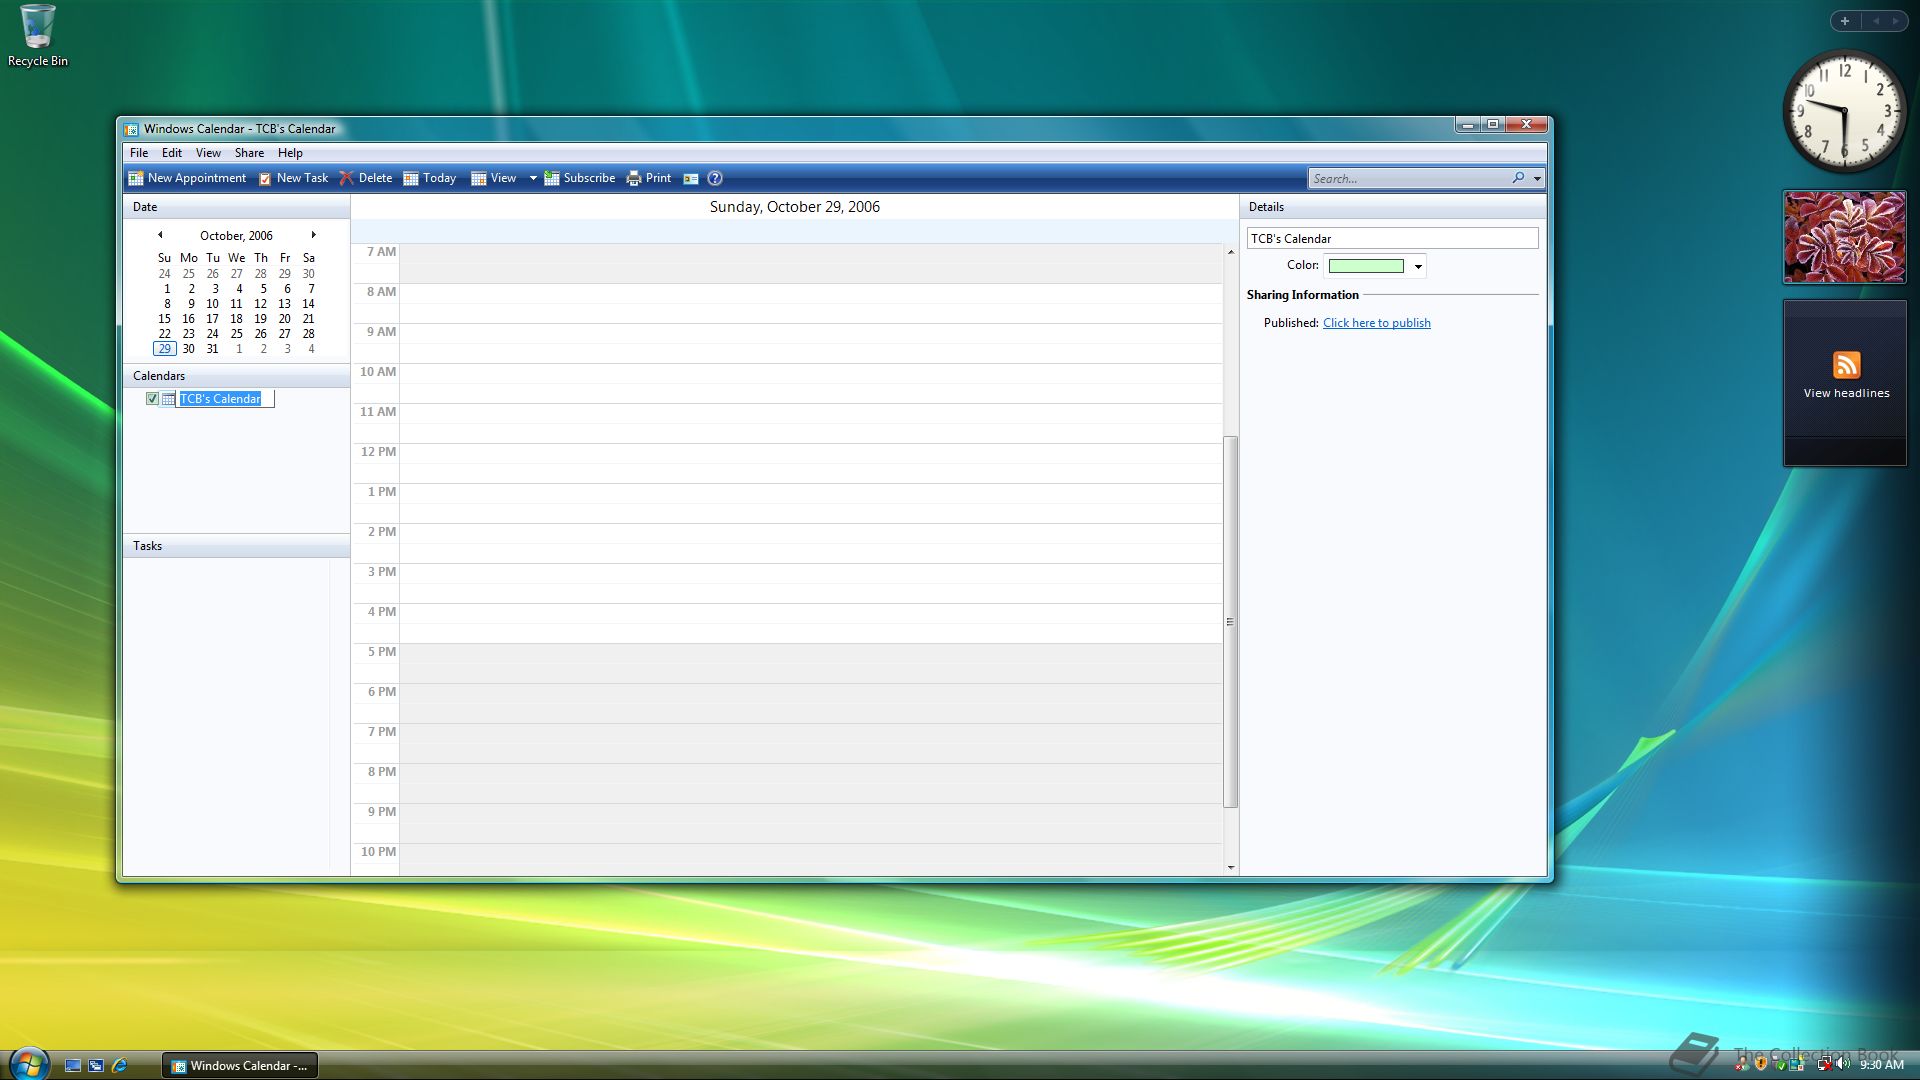1920x1080 pixels.
Task: Click the 12 PM time slot
Action: click(x=810, y=463)
